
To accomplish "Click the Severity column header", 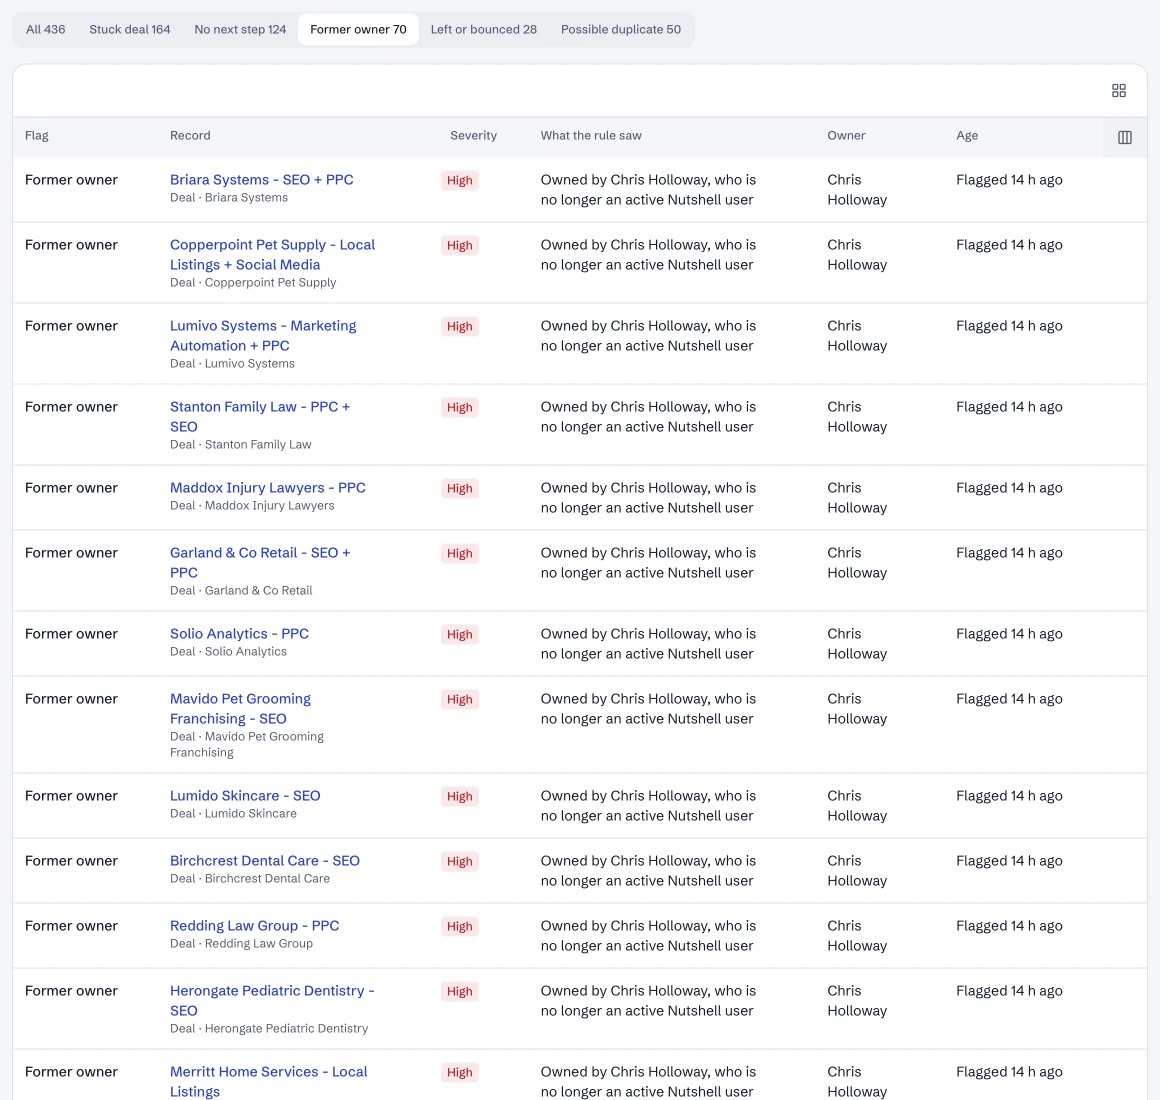I will coord(473,135).
